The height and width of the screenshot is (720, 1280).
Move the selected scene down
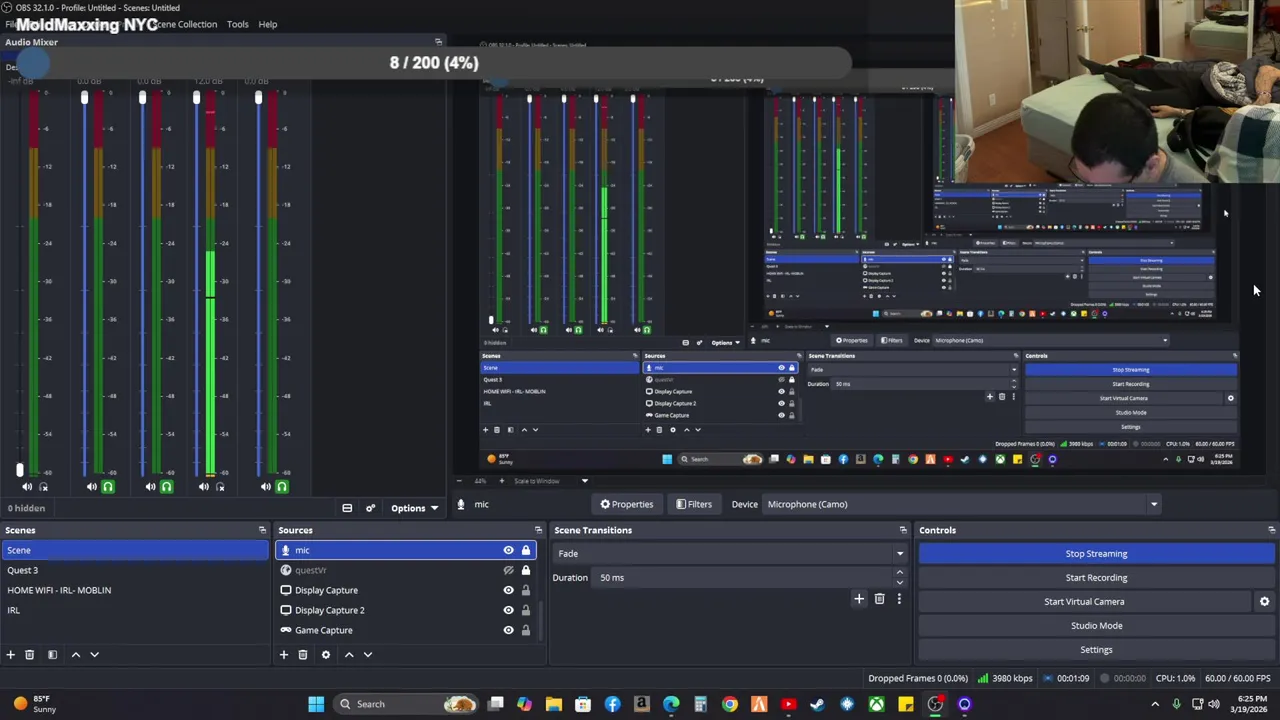coord(94,655)
